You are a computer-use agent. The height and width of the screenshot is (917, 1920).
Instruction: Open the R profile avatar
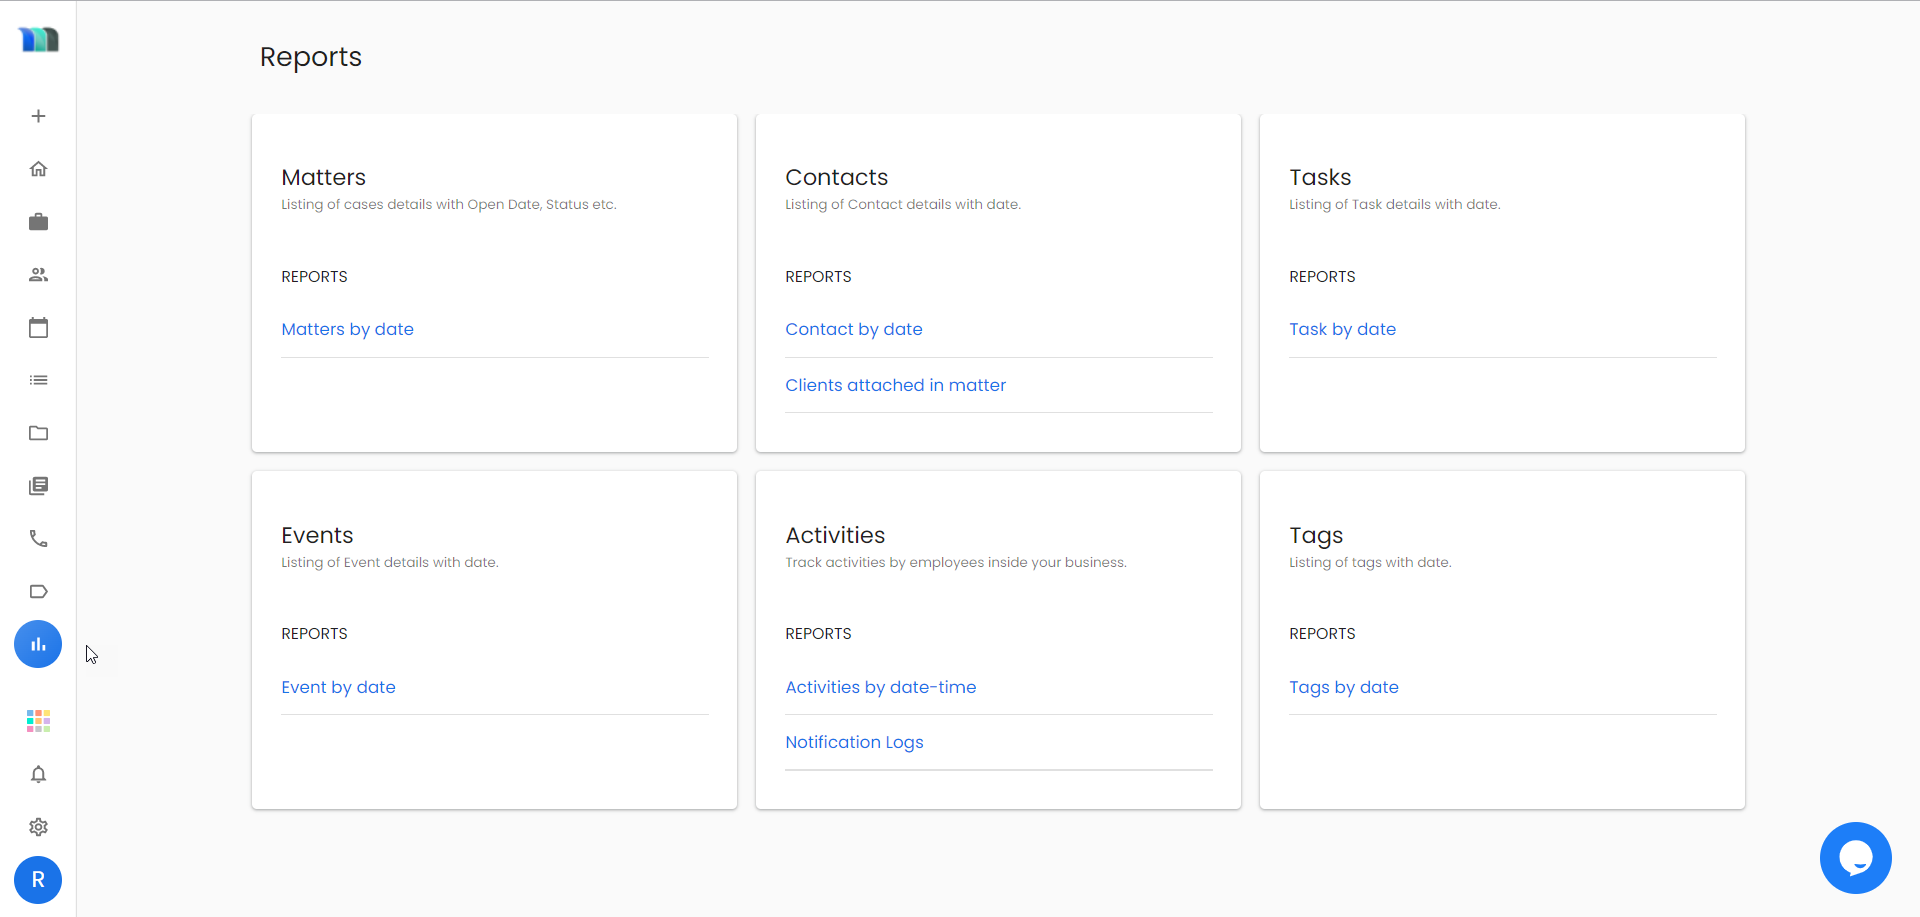pos(38,880)
